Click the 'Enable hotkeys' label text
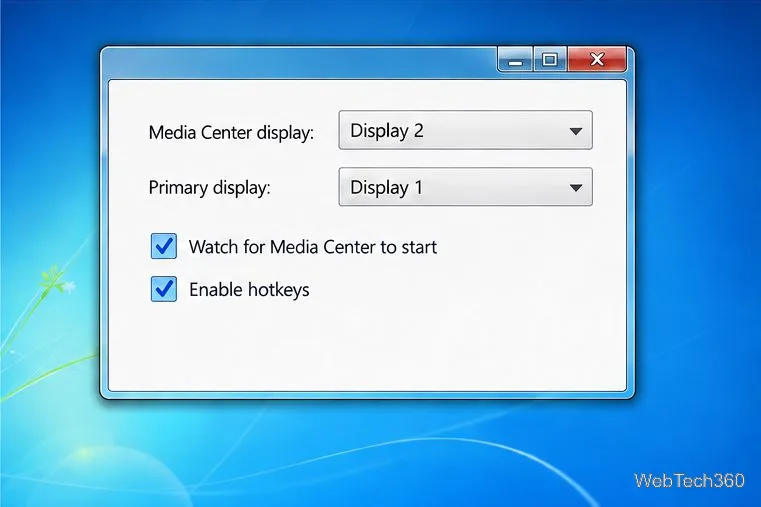This screenshot has width=761, height=507. 249,290
